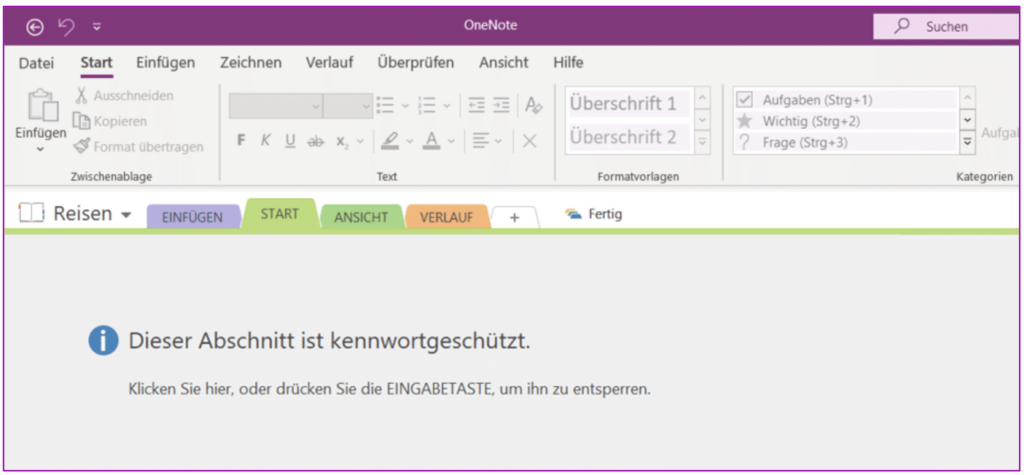Open the Reisen notebook dropdown

click(126, 215)
